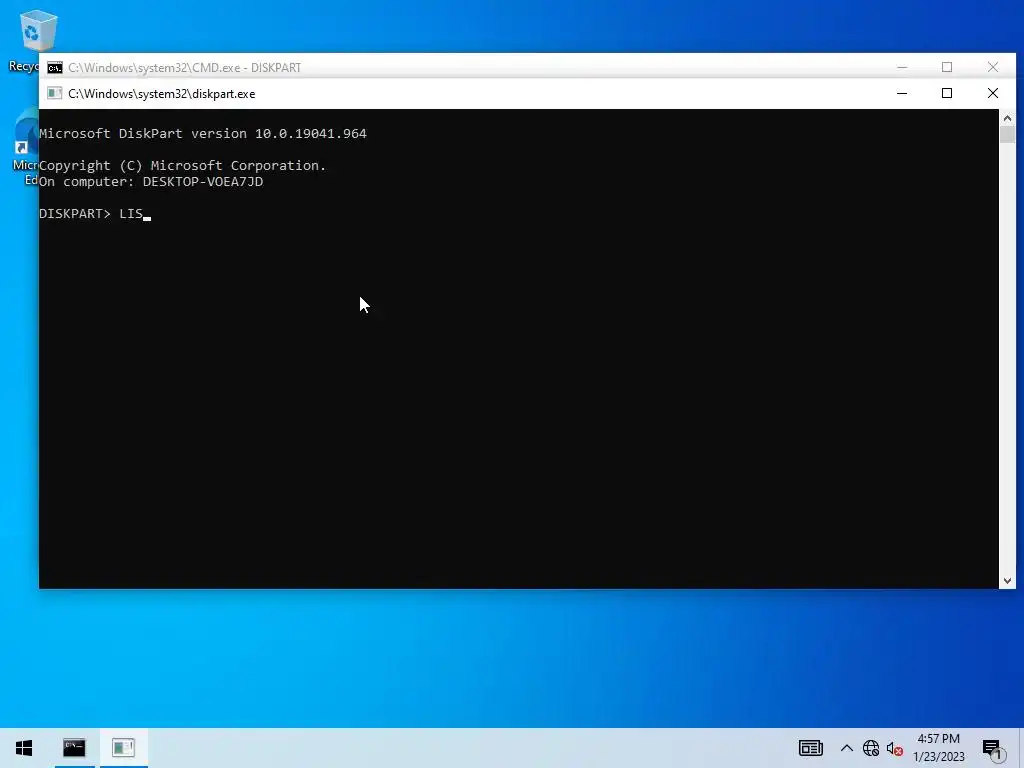This screenshot has width=1024, height=768.
Task: Click the 'C:\Windows\system32\CMD.exe - DISKPART' title
Action: (x=184, y=67)
